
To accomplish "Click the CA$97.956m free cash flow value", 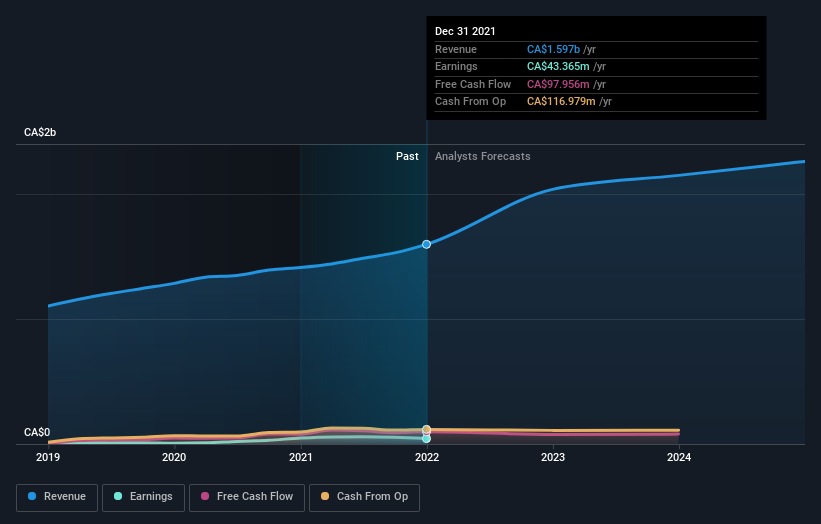I will pyautogui.click(x=558, y=84).
